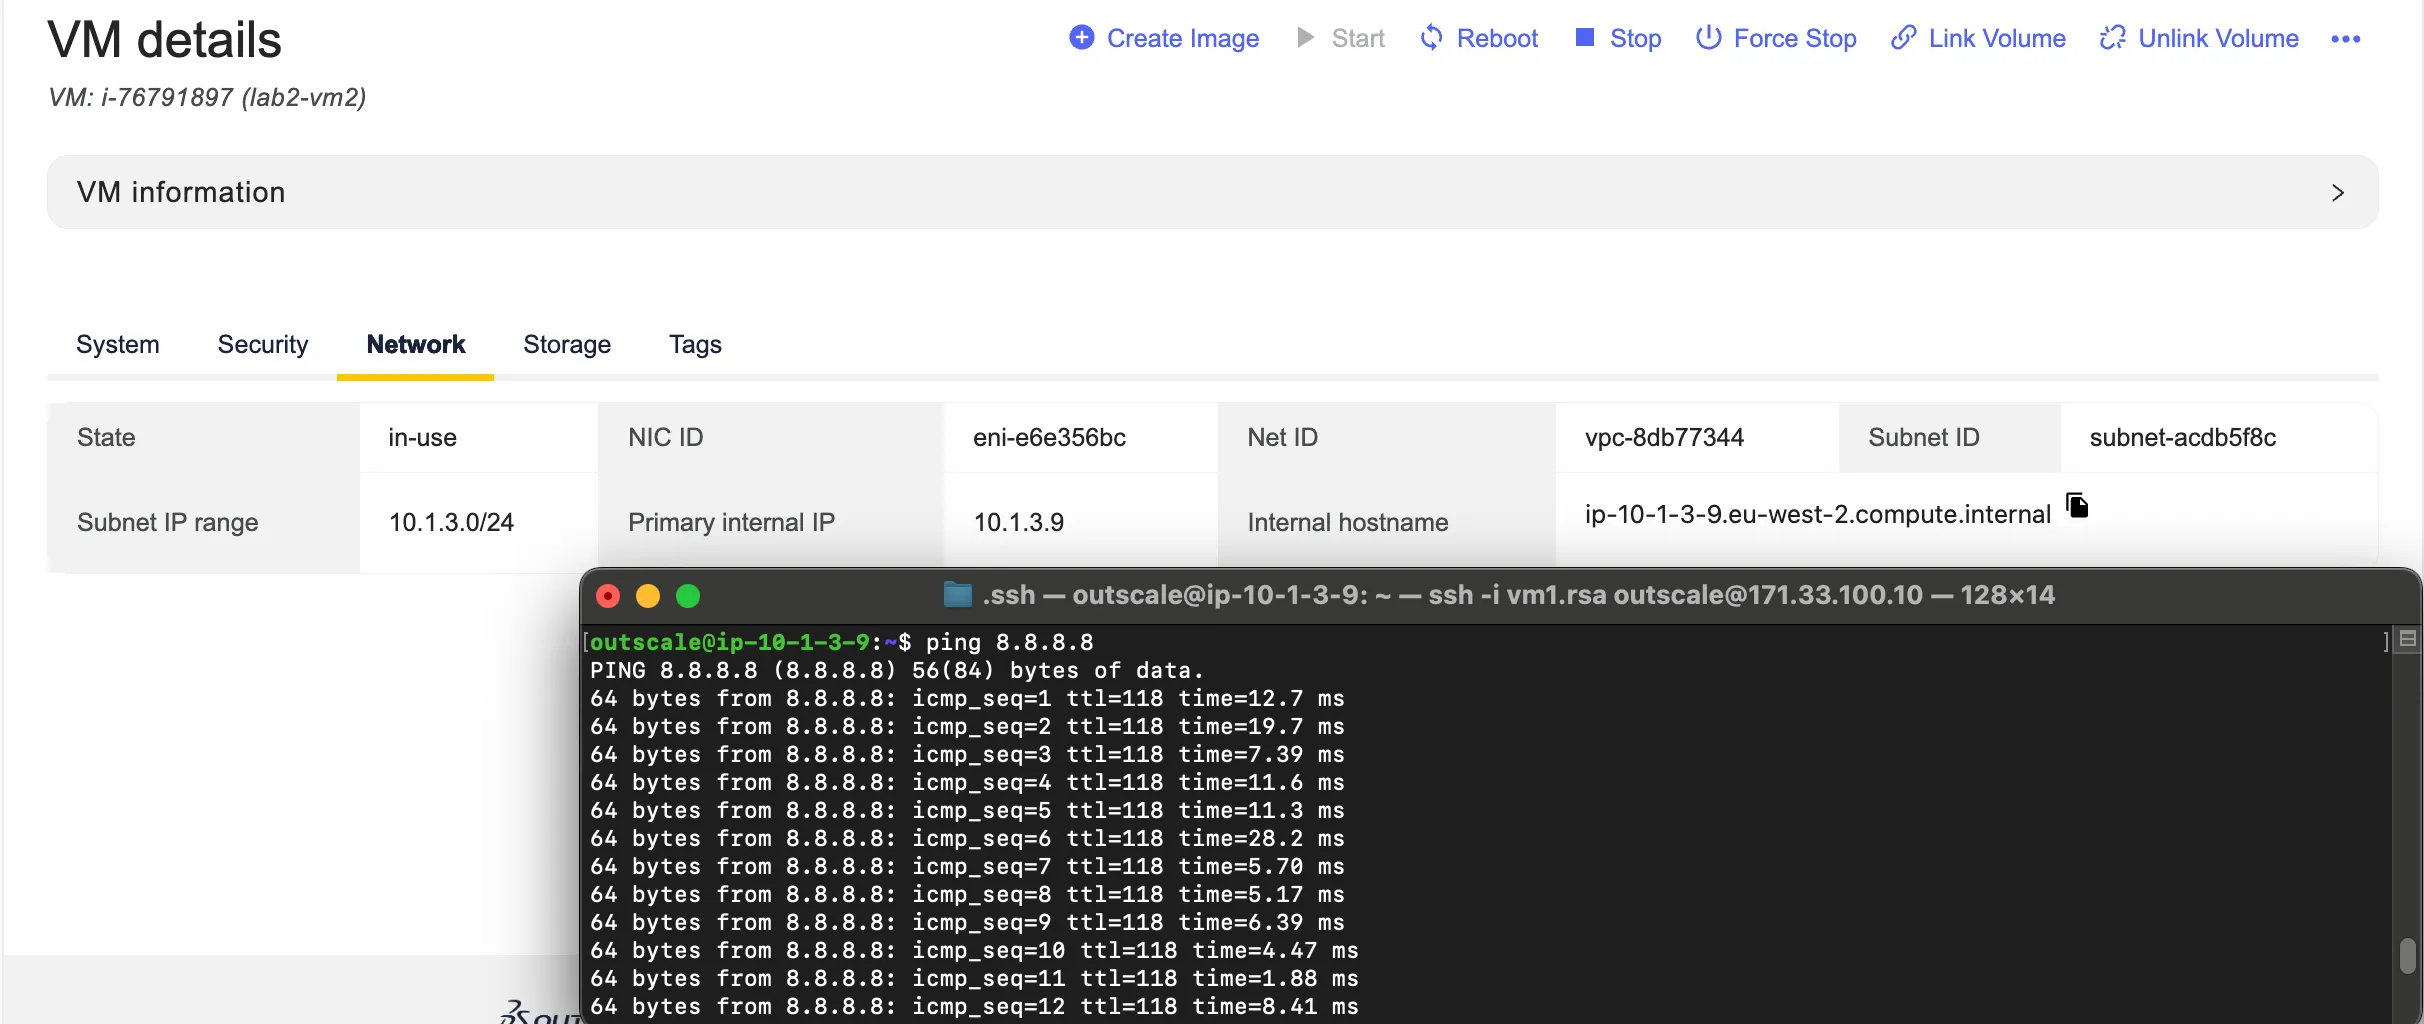2424x1024 pixels.
Task: Switch to the System tab
Action: pos(118,345)
